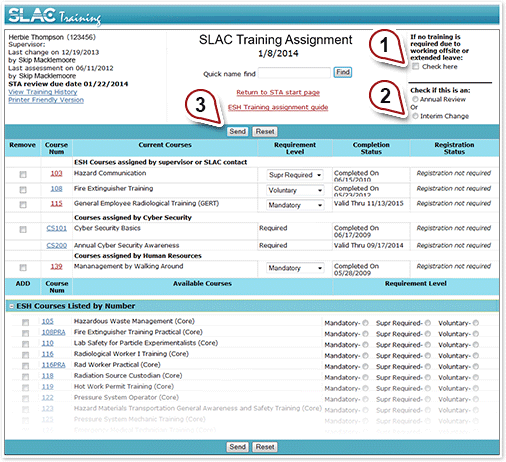Image resolution: width=506 pixels, height=462 pixels.
Task: Open course 115 link
Action: [x=56, y=203]
